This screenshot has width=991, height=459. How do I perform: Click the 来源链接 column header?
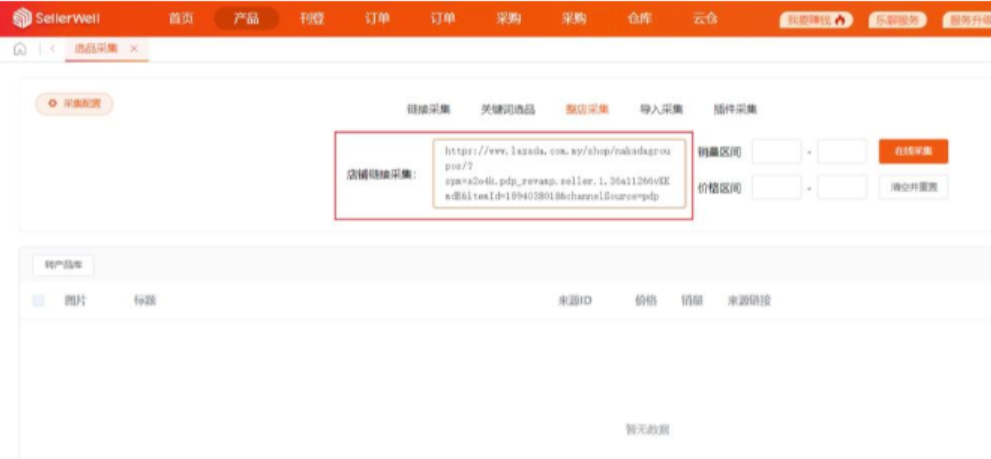[x=749, y=302]
